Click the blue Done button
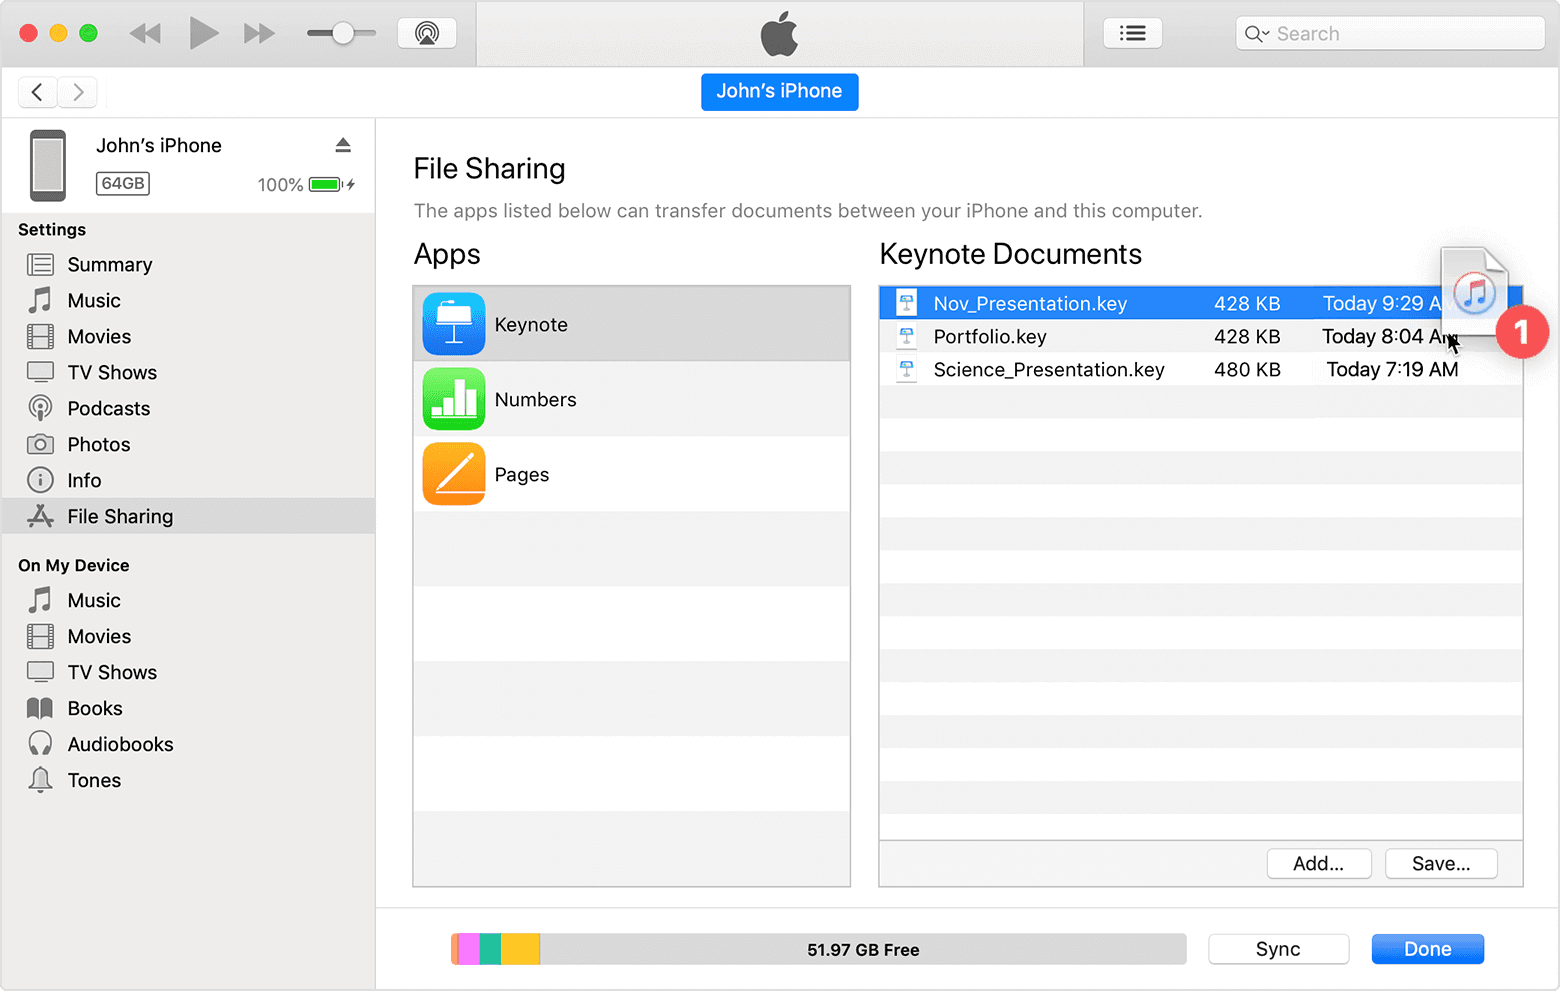 point(1427,949)
